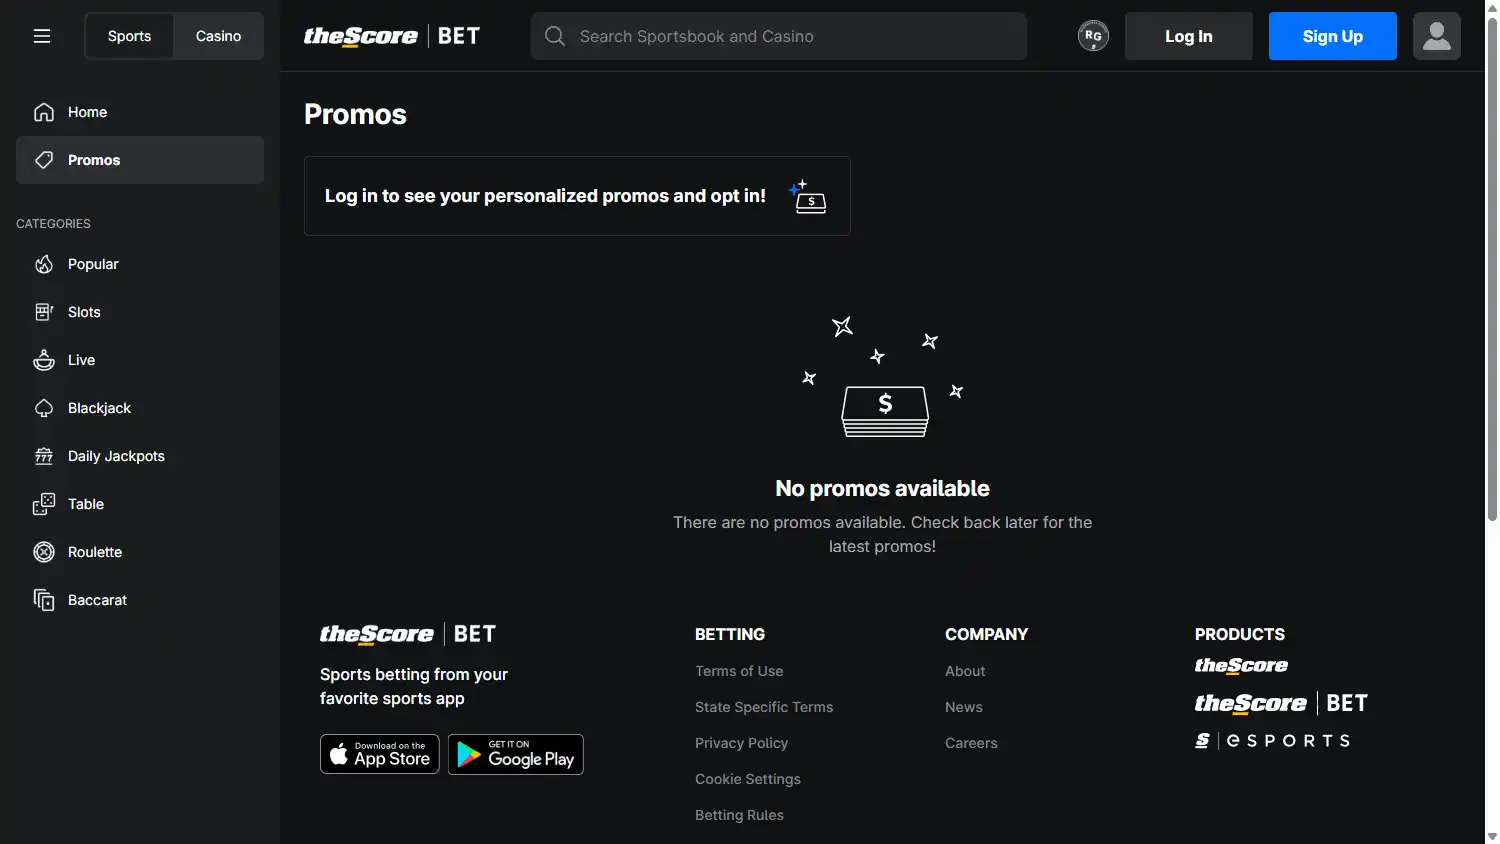Open the RG responsible gaming badge
This screenshot has width=1500, height=844.
click(1093, 36)
